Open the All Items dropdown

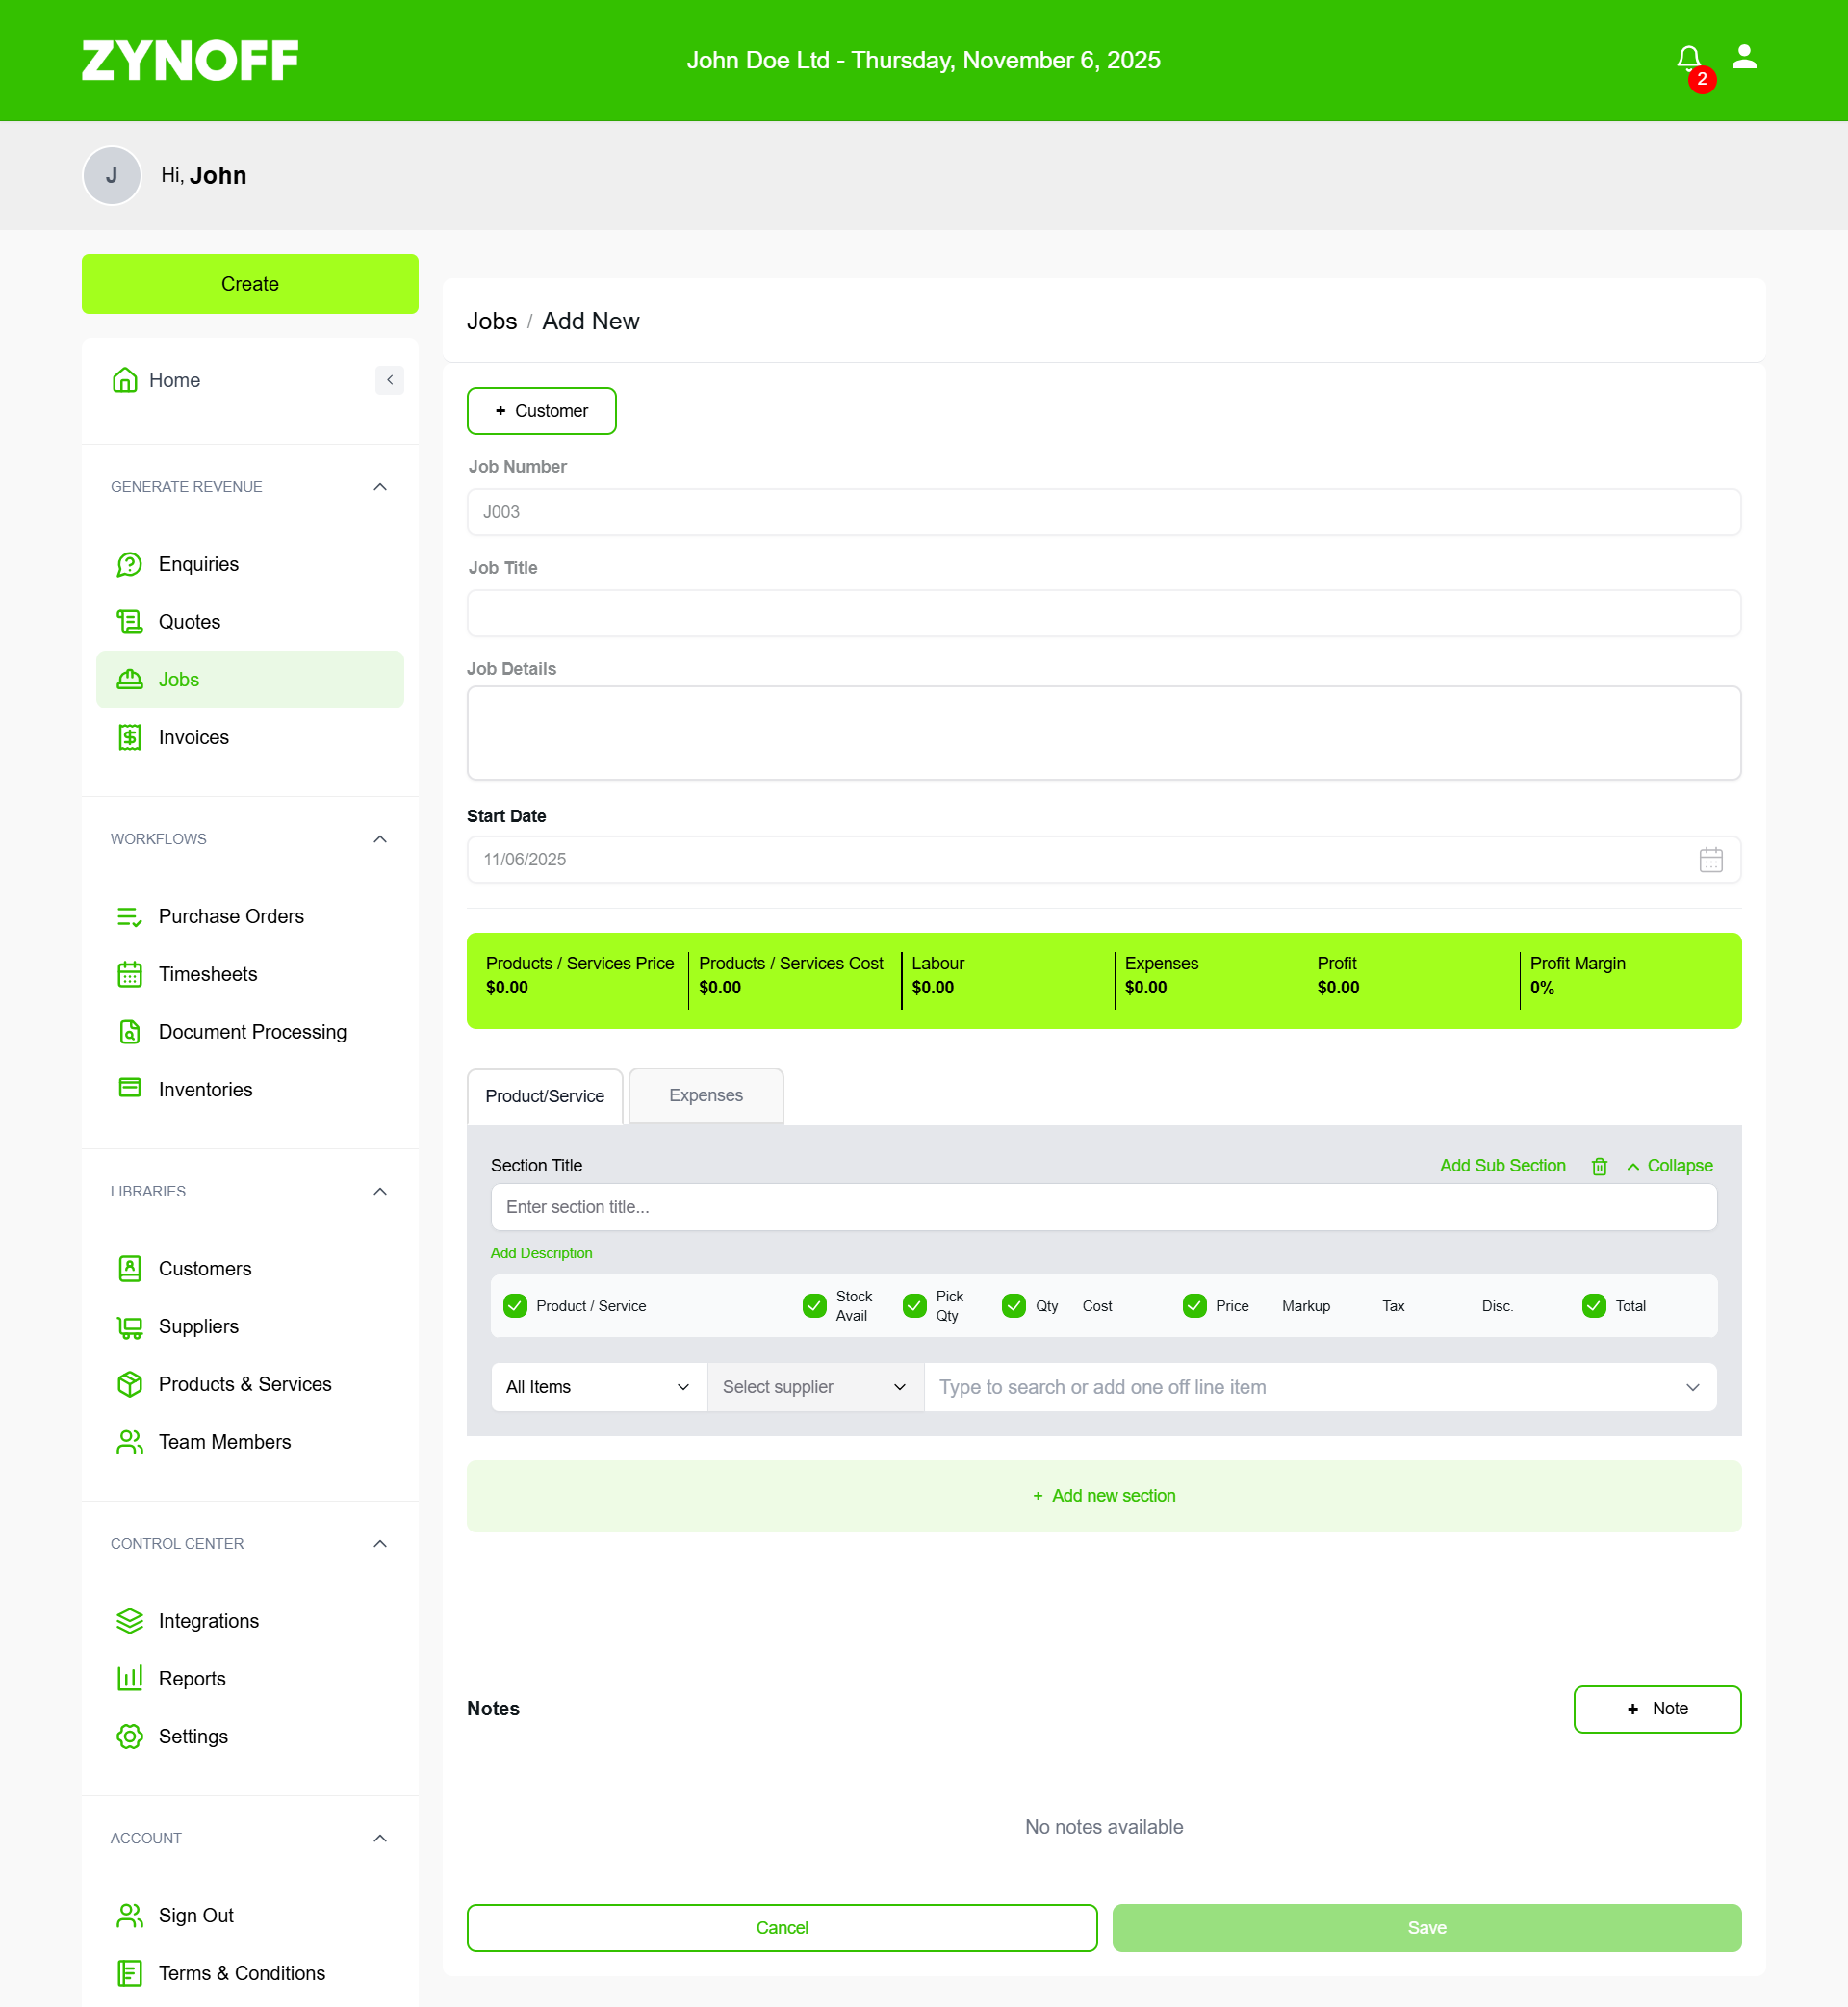click(598, 1387)
